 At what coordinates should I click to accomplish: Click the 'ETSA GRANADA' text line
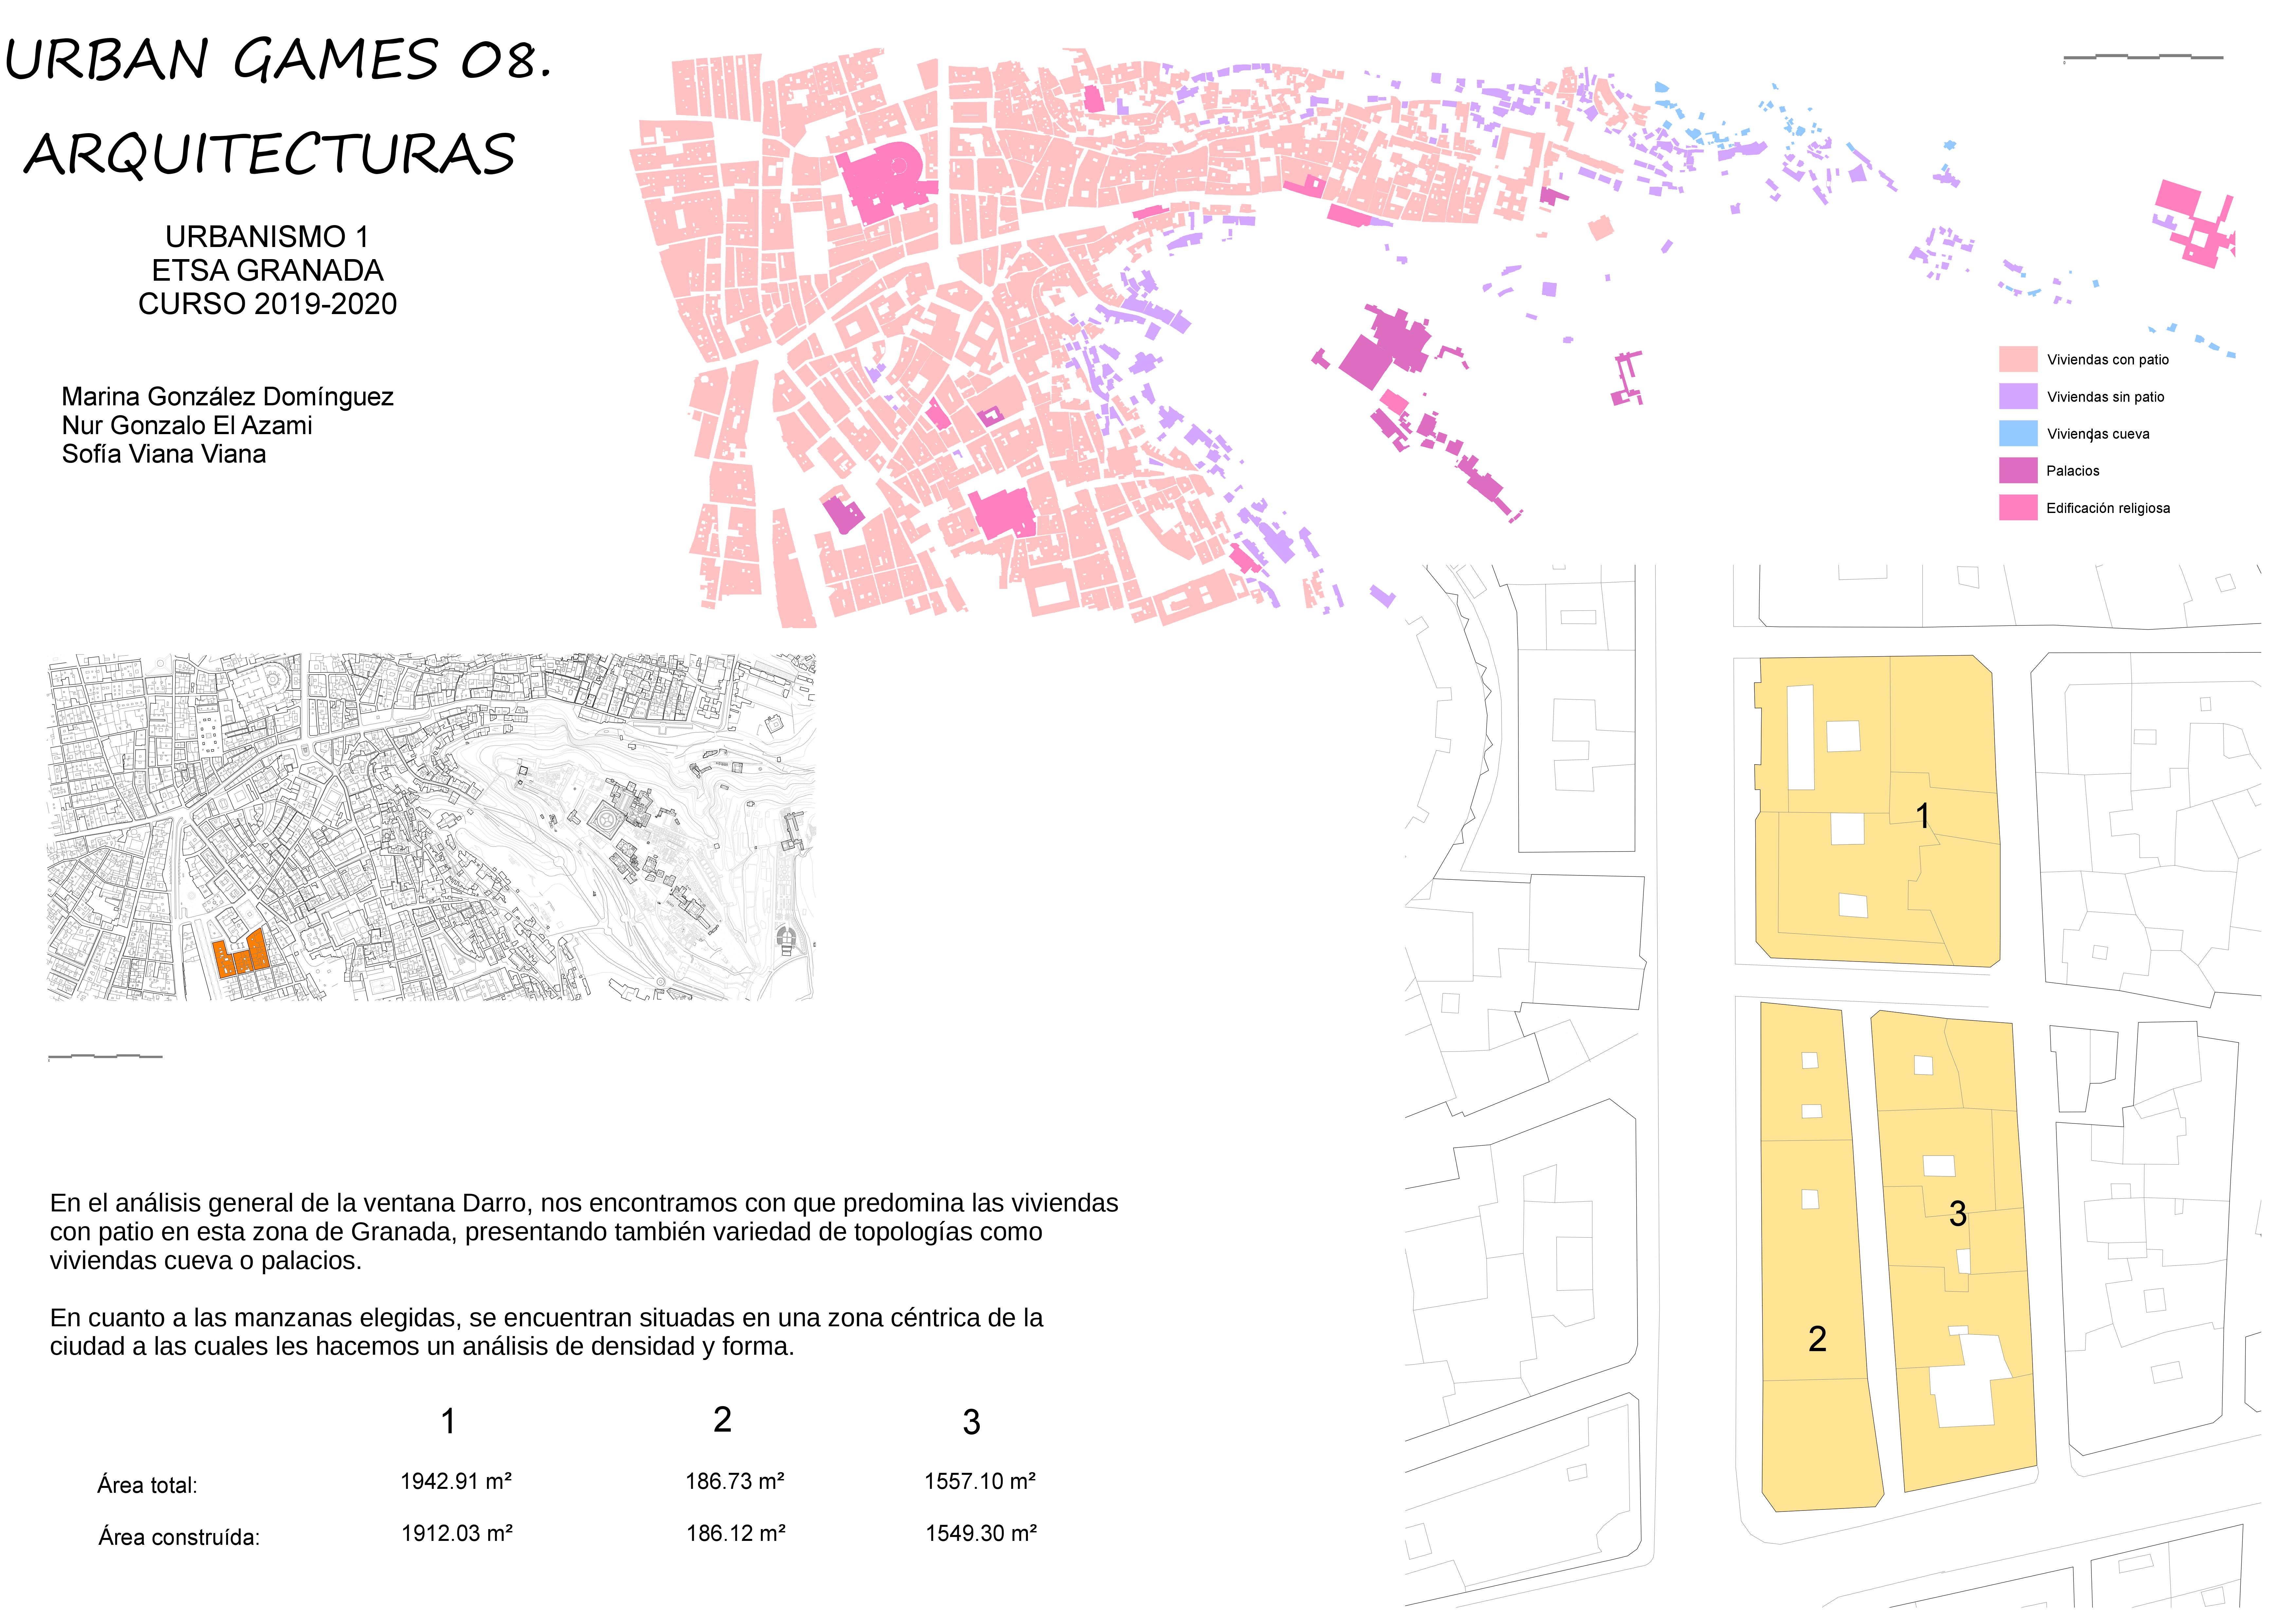[267, 270]
